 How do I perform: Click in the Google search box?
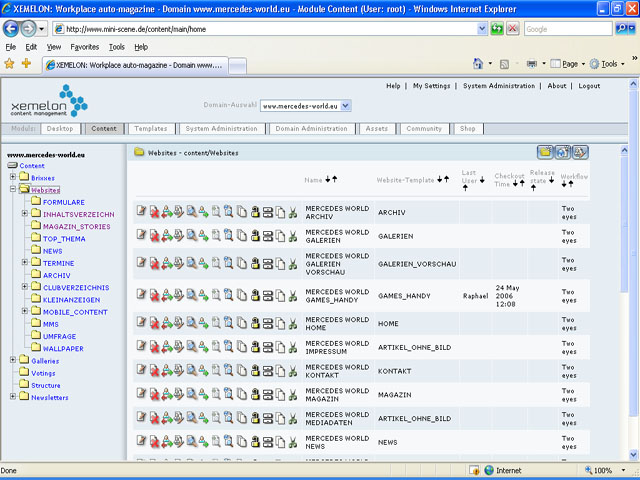point(568,29)
